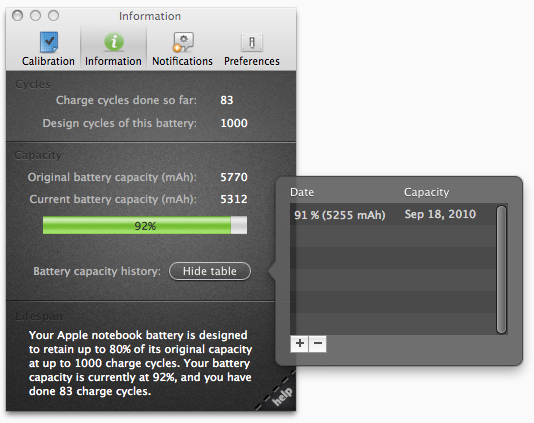This screenshot has height=423, width=534.
Task: Open the Preferences switch icon
Action: point(252,43)
